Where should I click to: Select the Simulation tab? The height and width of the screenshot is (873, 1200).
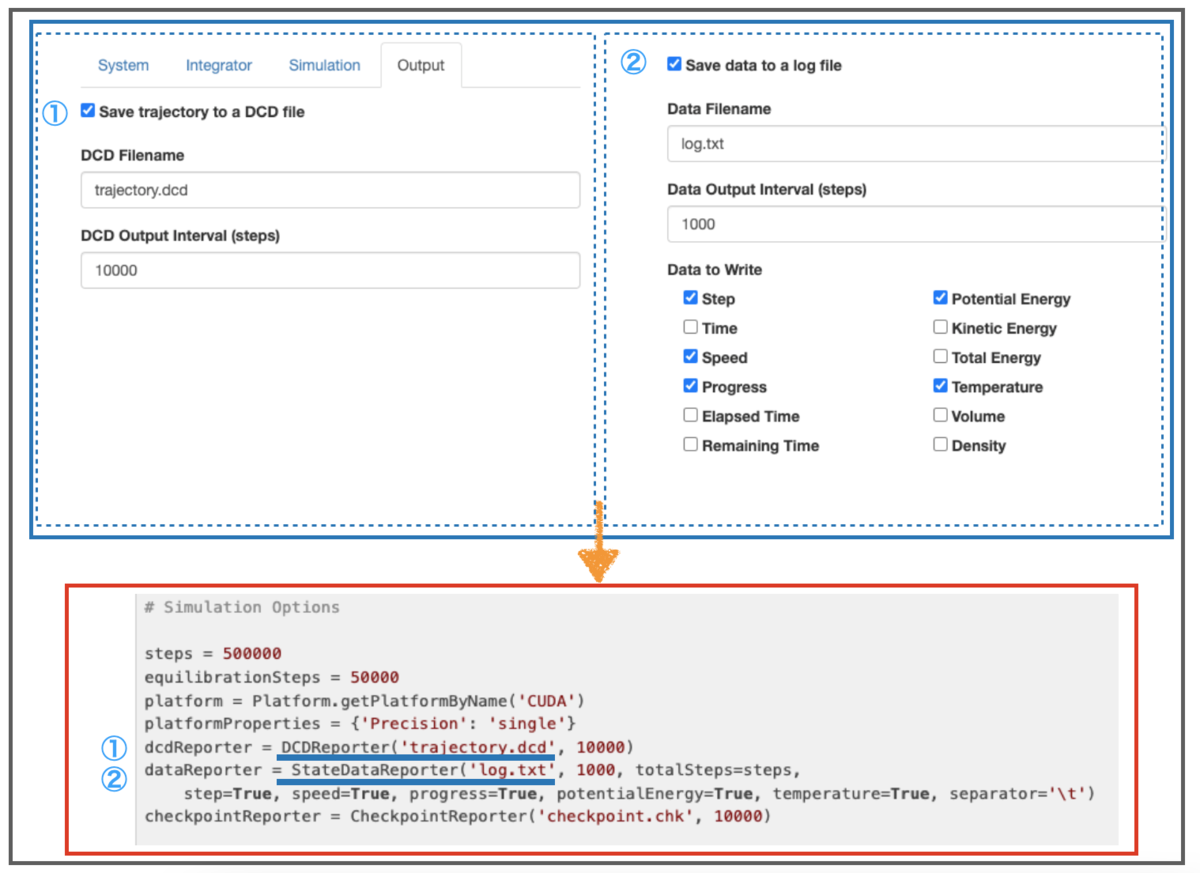tap(324, 66)
